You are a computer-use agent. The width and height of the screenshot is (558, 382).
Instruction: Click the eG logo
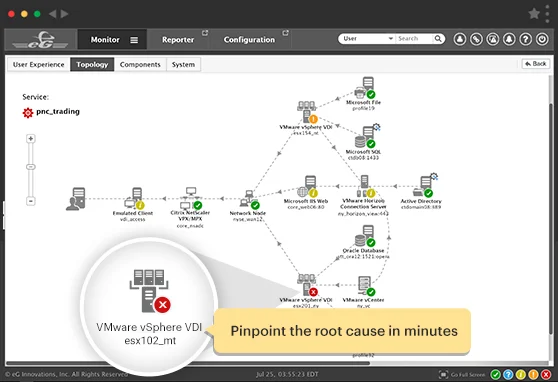[40, 40]
